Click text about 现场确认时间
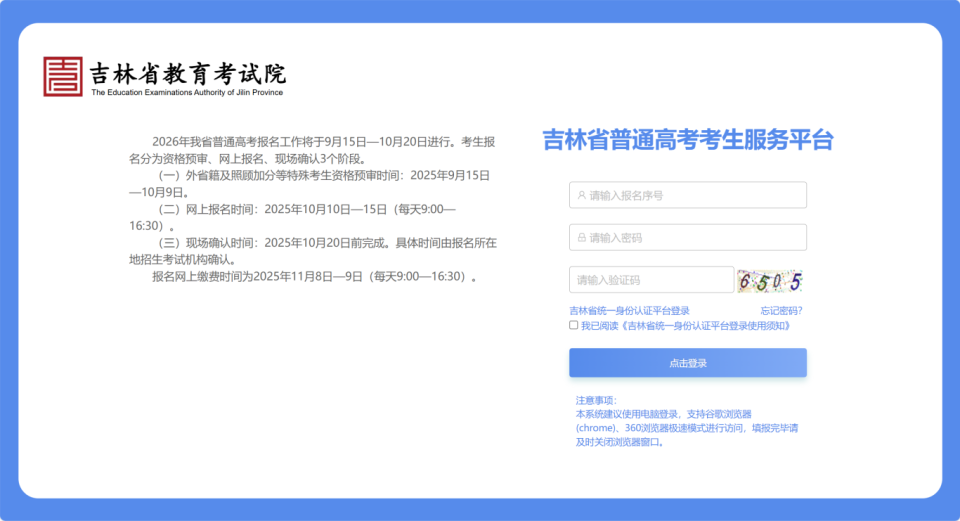Viewport: 960px width, 521px height. 313,251
